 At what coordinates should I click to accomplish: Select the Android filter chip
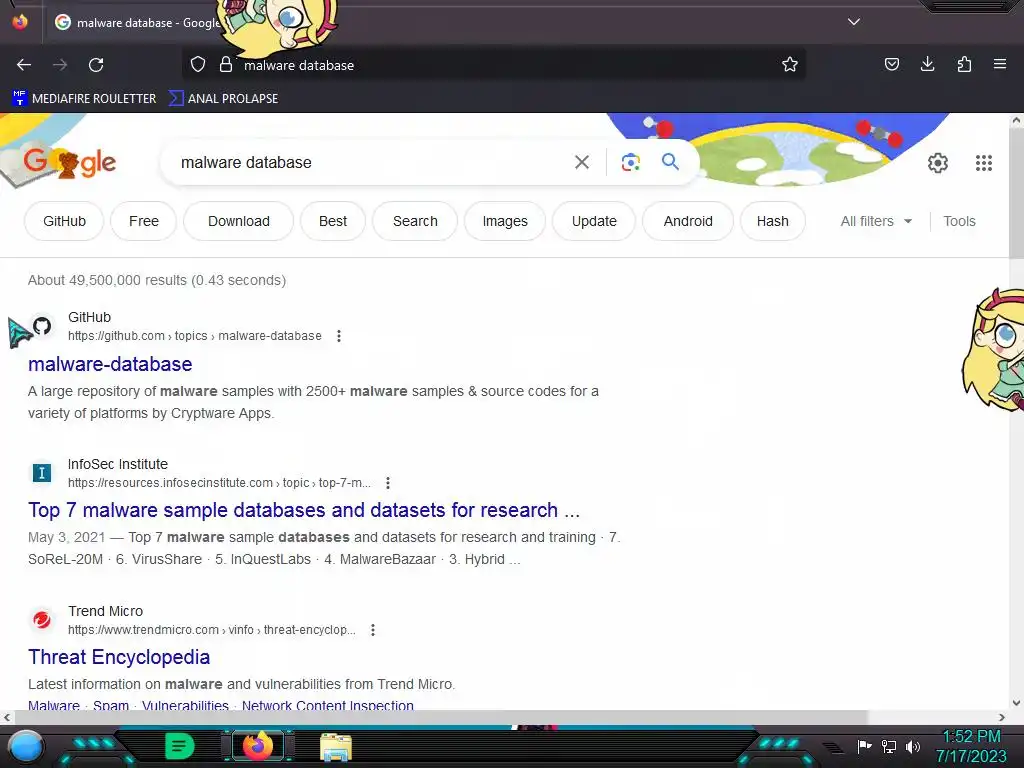click(688, 221)
